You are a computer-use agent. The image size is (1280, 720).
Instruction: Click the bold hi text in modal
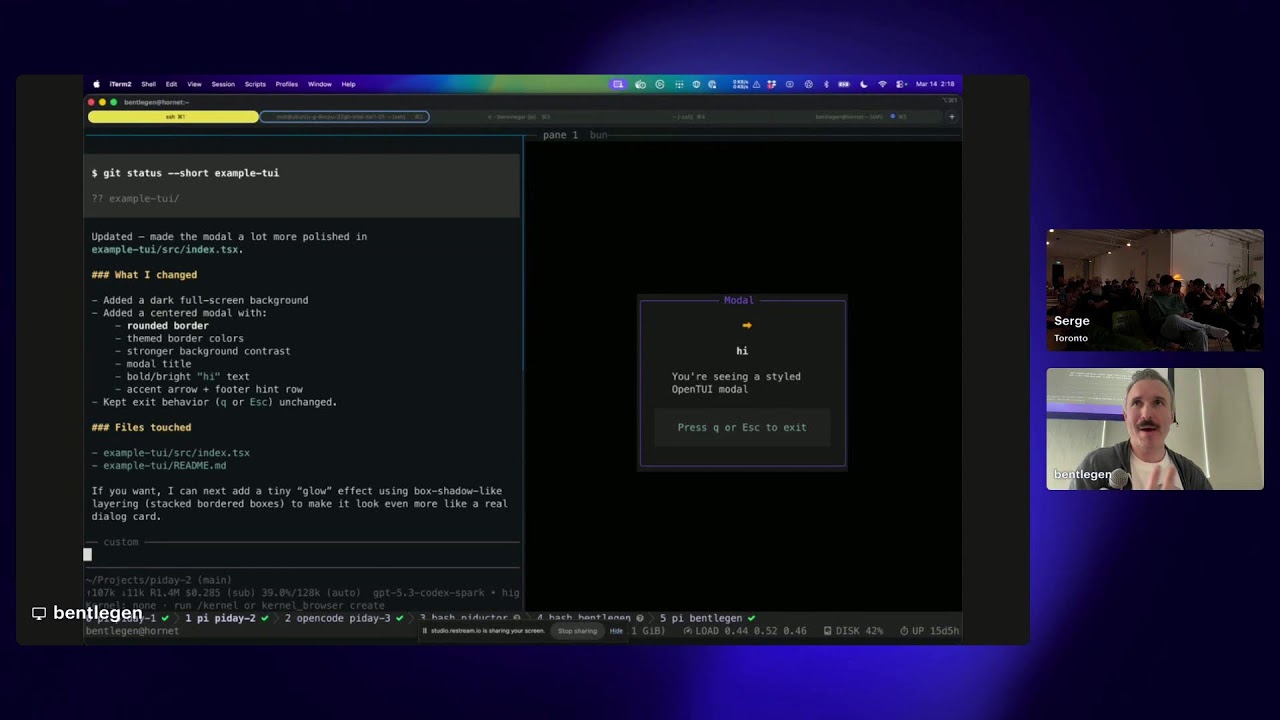point(742,351)
